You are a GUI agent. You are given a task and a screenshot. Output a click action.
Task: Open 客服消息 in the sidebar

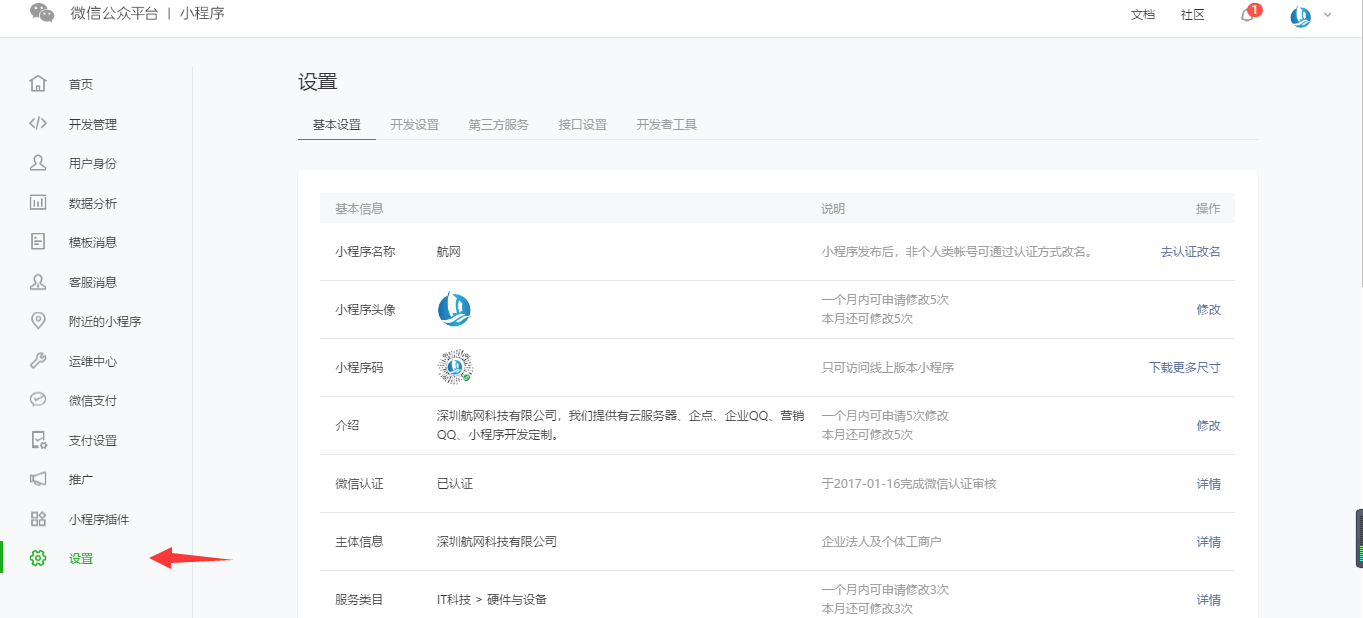tap(93, 282)
